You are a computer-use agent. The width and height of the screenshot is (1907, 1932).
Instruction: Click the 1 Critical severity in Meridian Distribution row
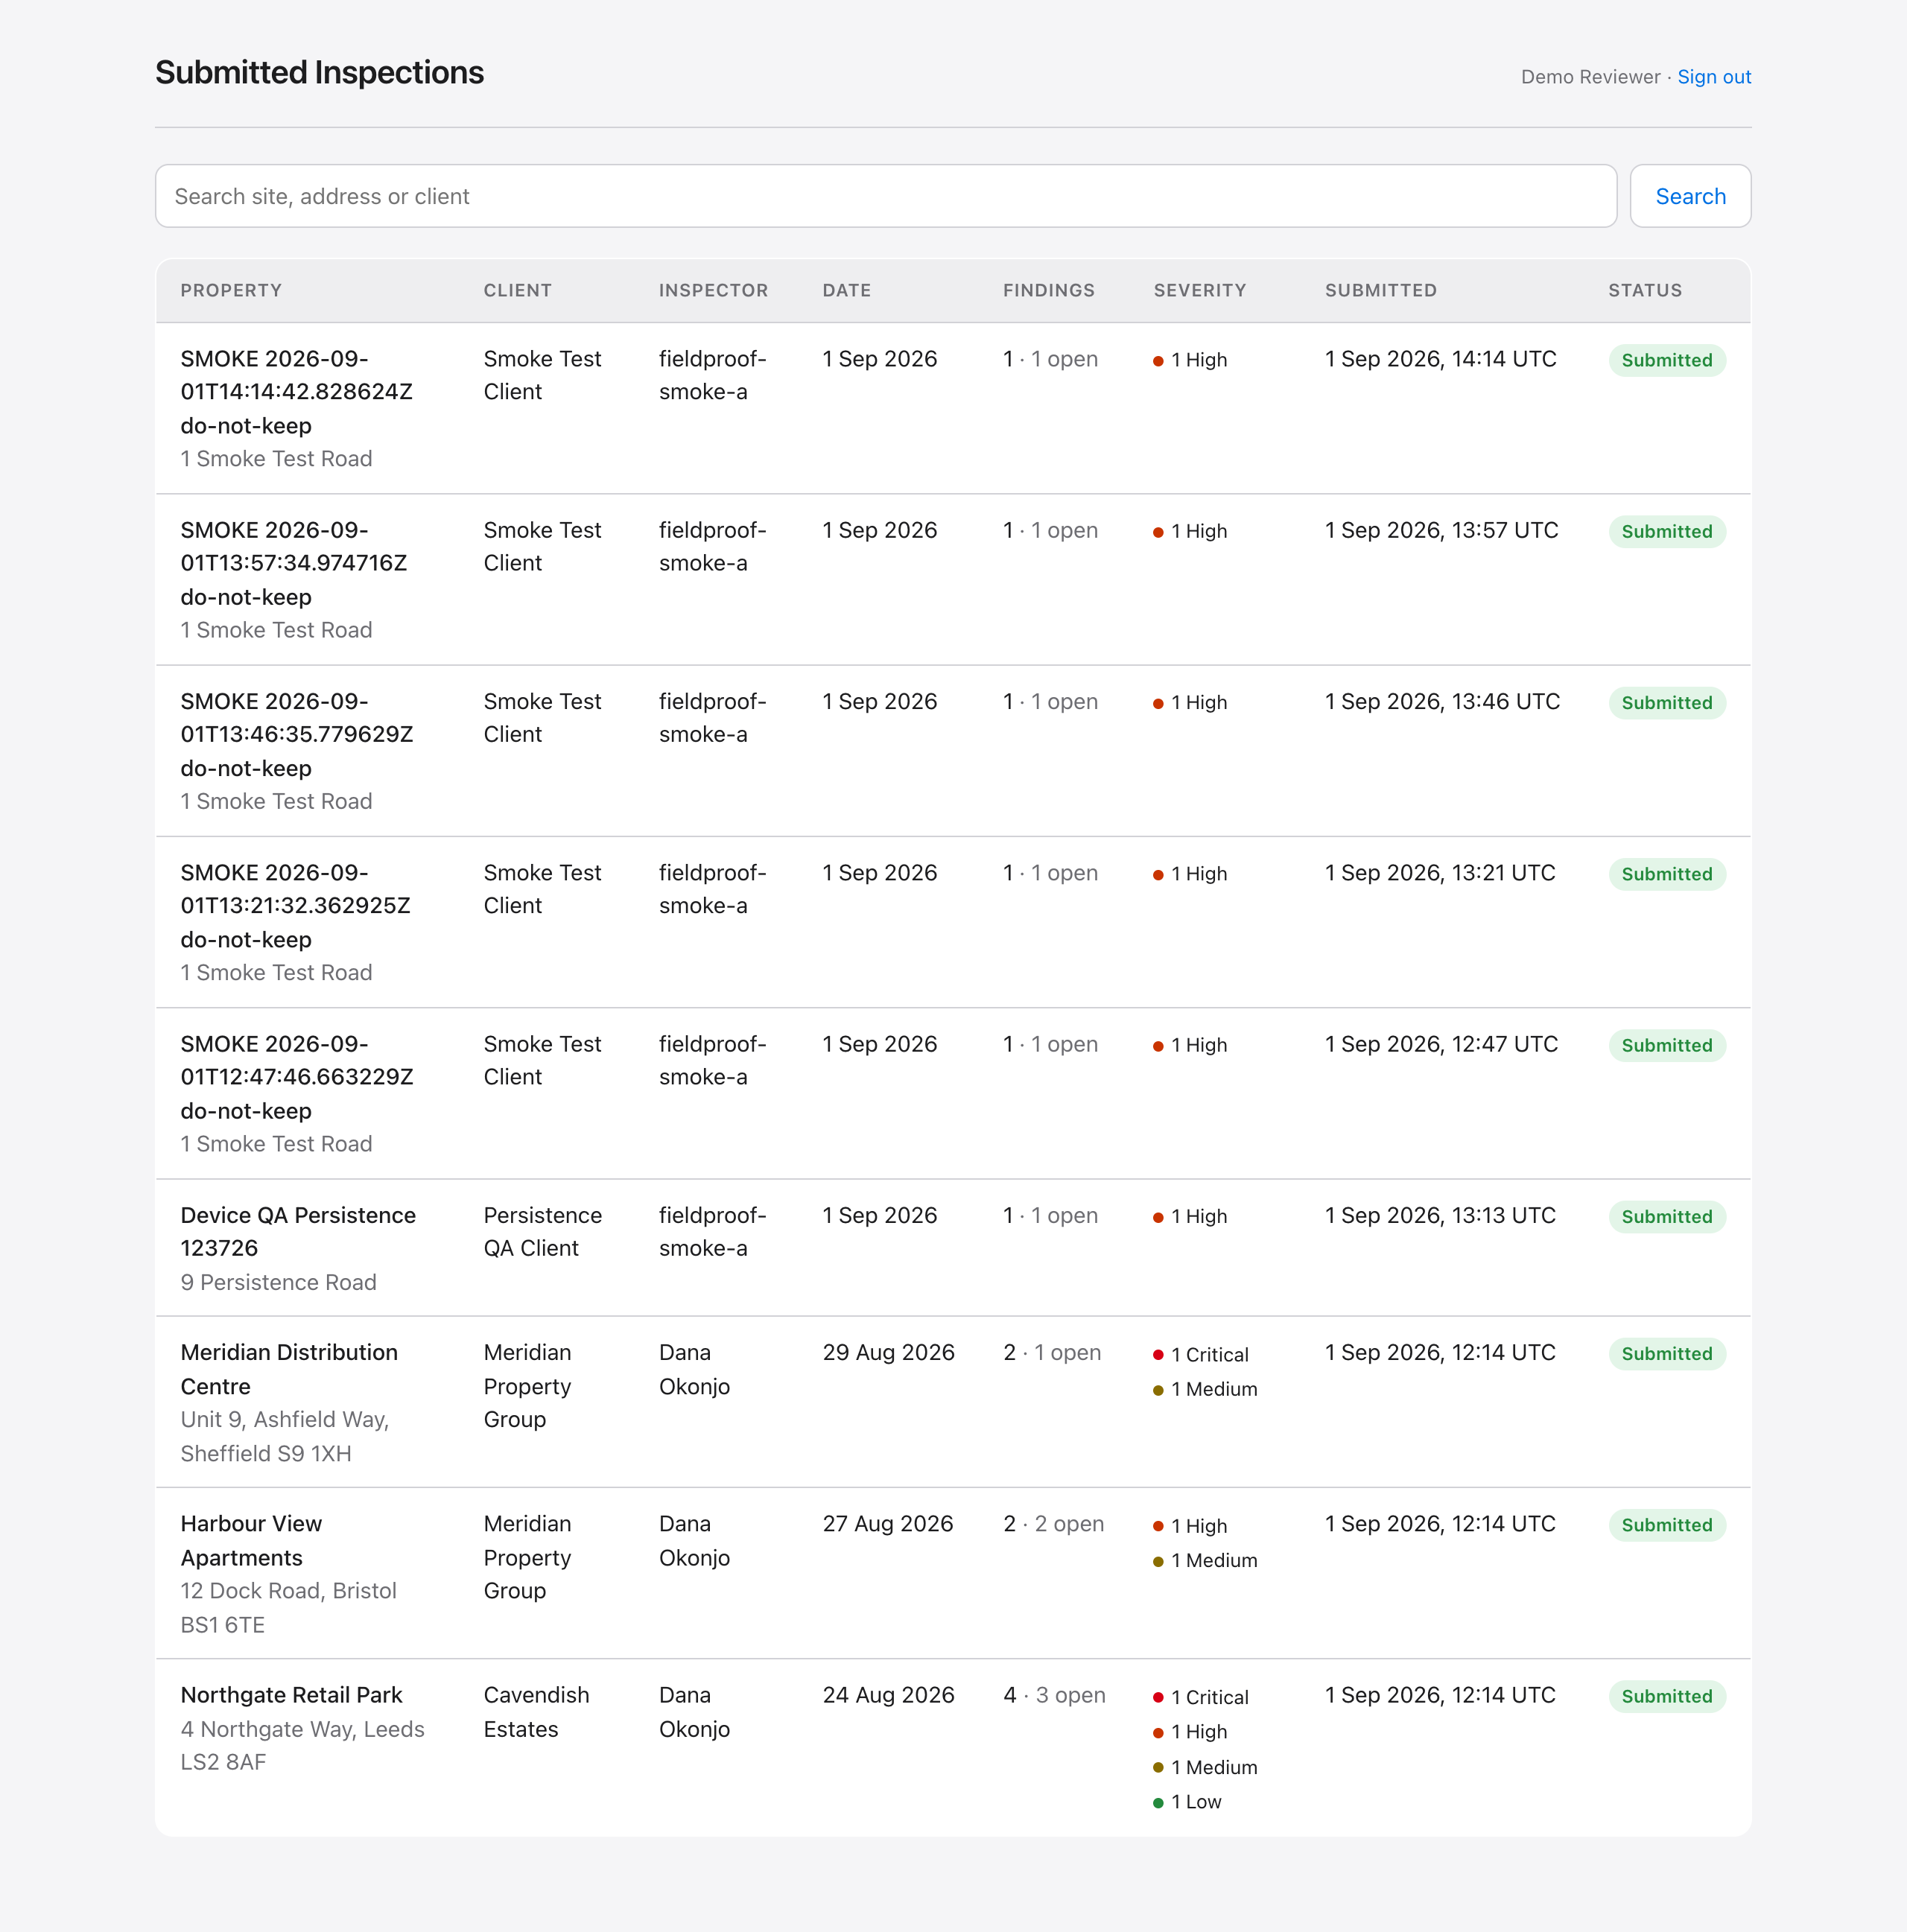coord(1201,1354)
